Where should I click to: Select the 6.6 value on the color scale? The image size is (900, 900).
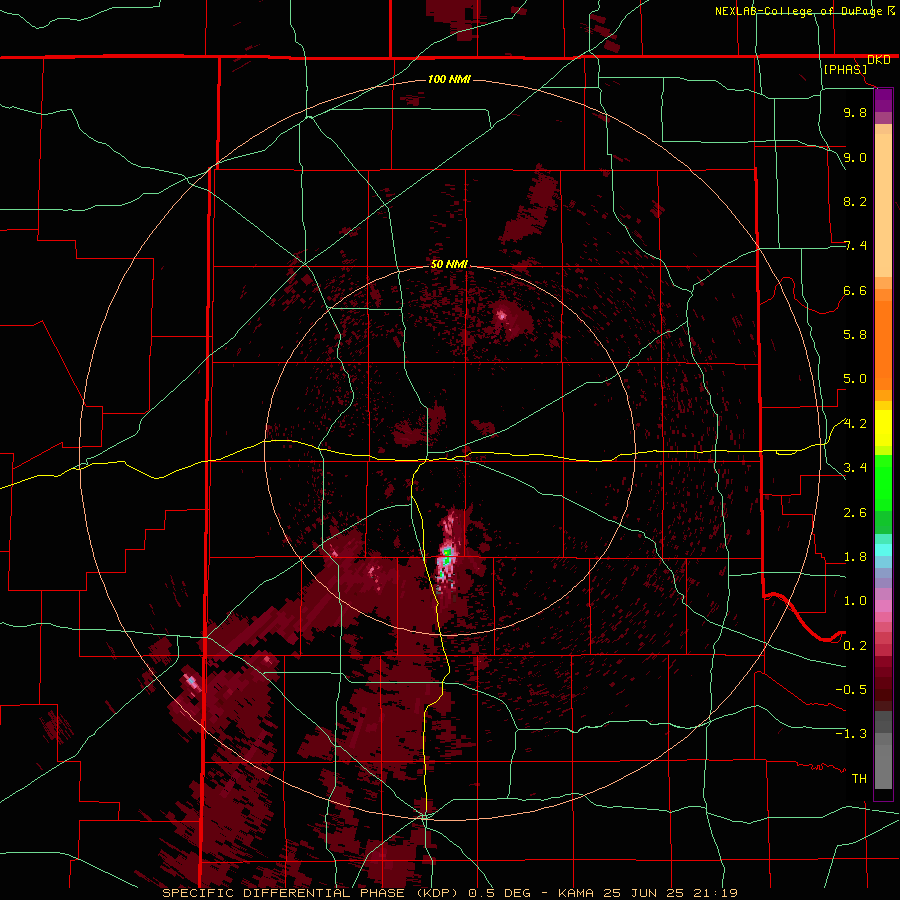855,290
